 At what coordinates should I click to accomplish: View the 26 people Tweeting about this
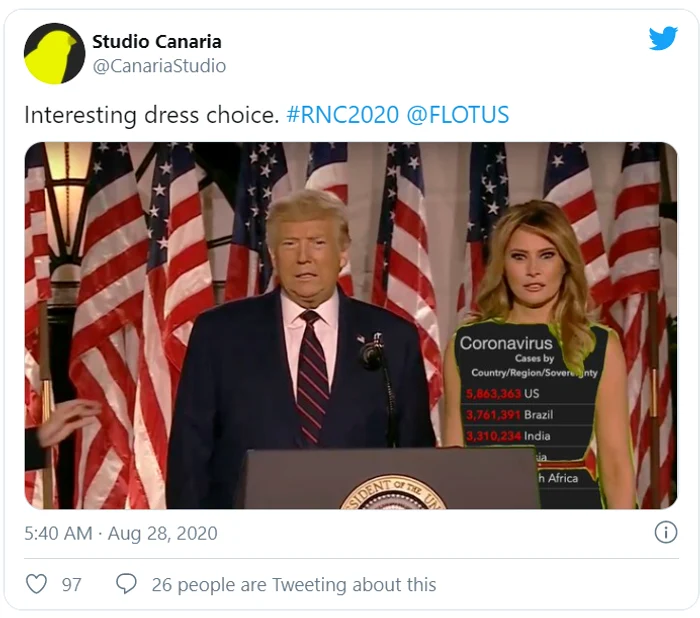point(293,585)
